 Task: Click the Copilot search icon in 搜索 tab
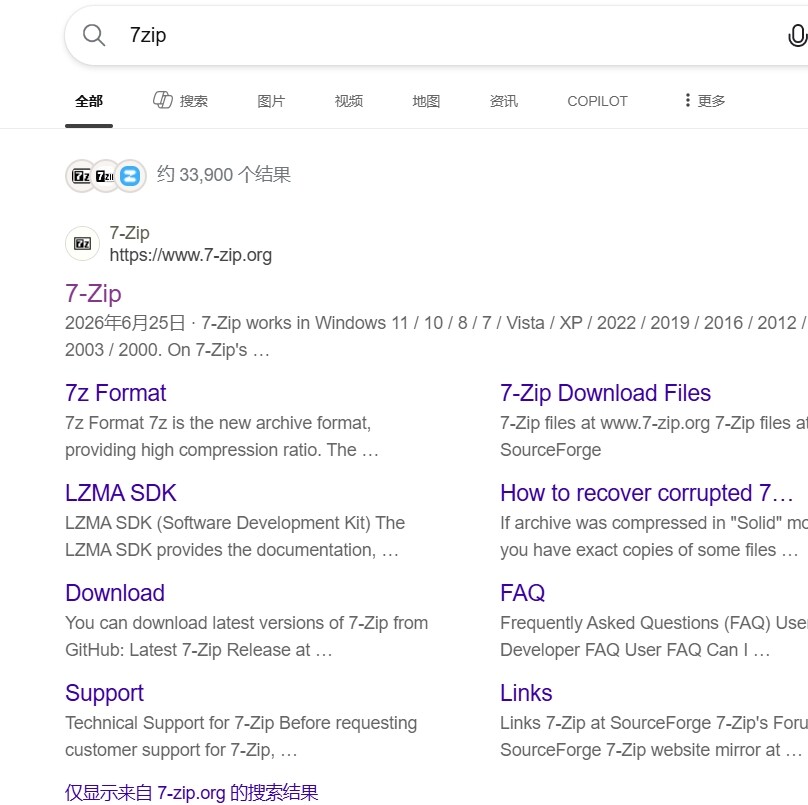point(163,100)
